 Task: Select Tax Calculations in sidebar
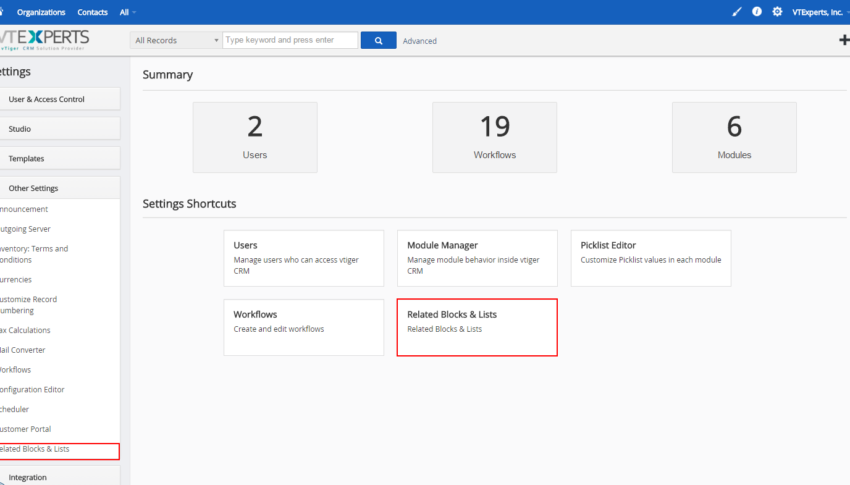(x=25, y=330)
